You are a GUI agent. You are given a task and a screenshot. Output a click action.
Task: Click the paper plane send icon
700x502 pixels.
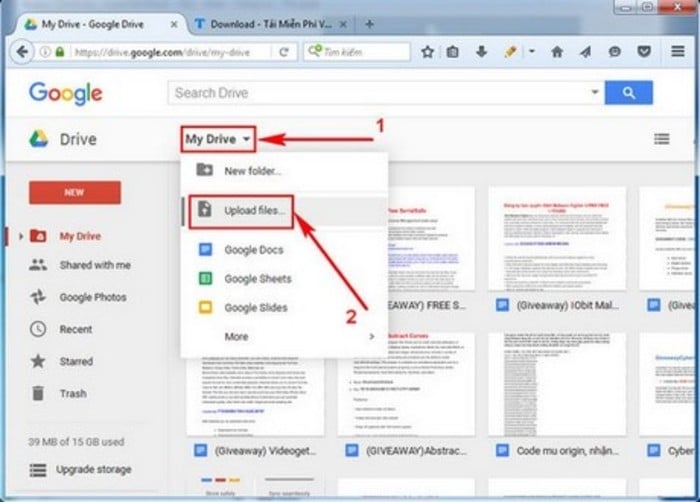585,52
